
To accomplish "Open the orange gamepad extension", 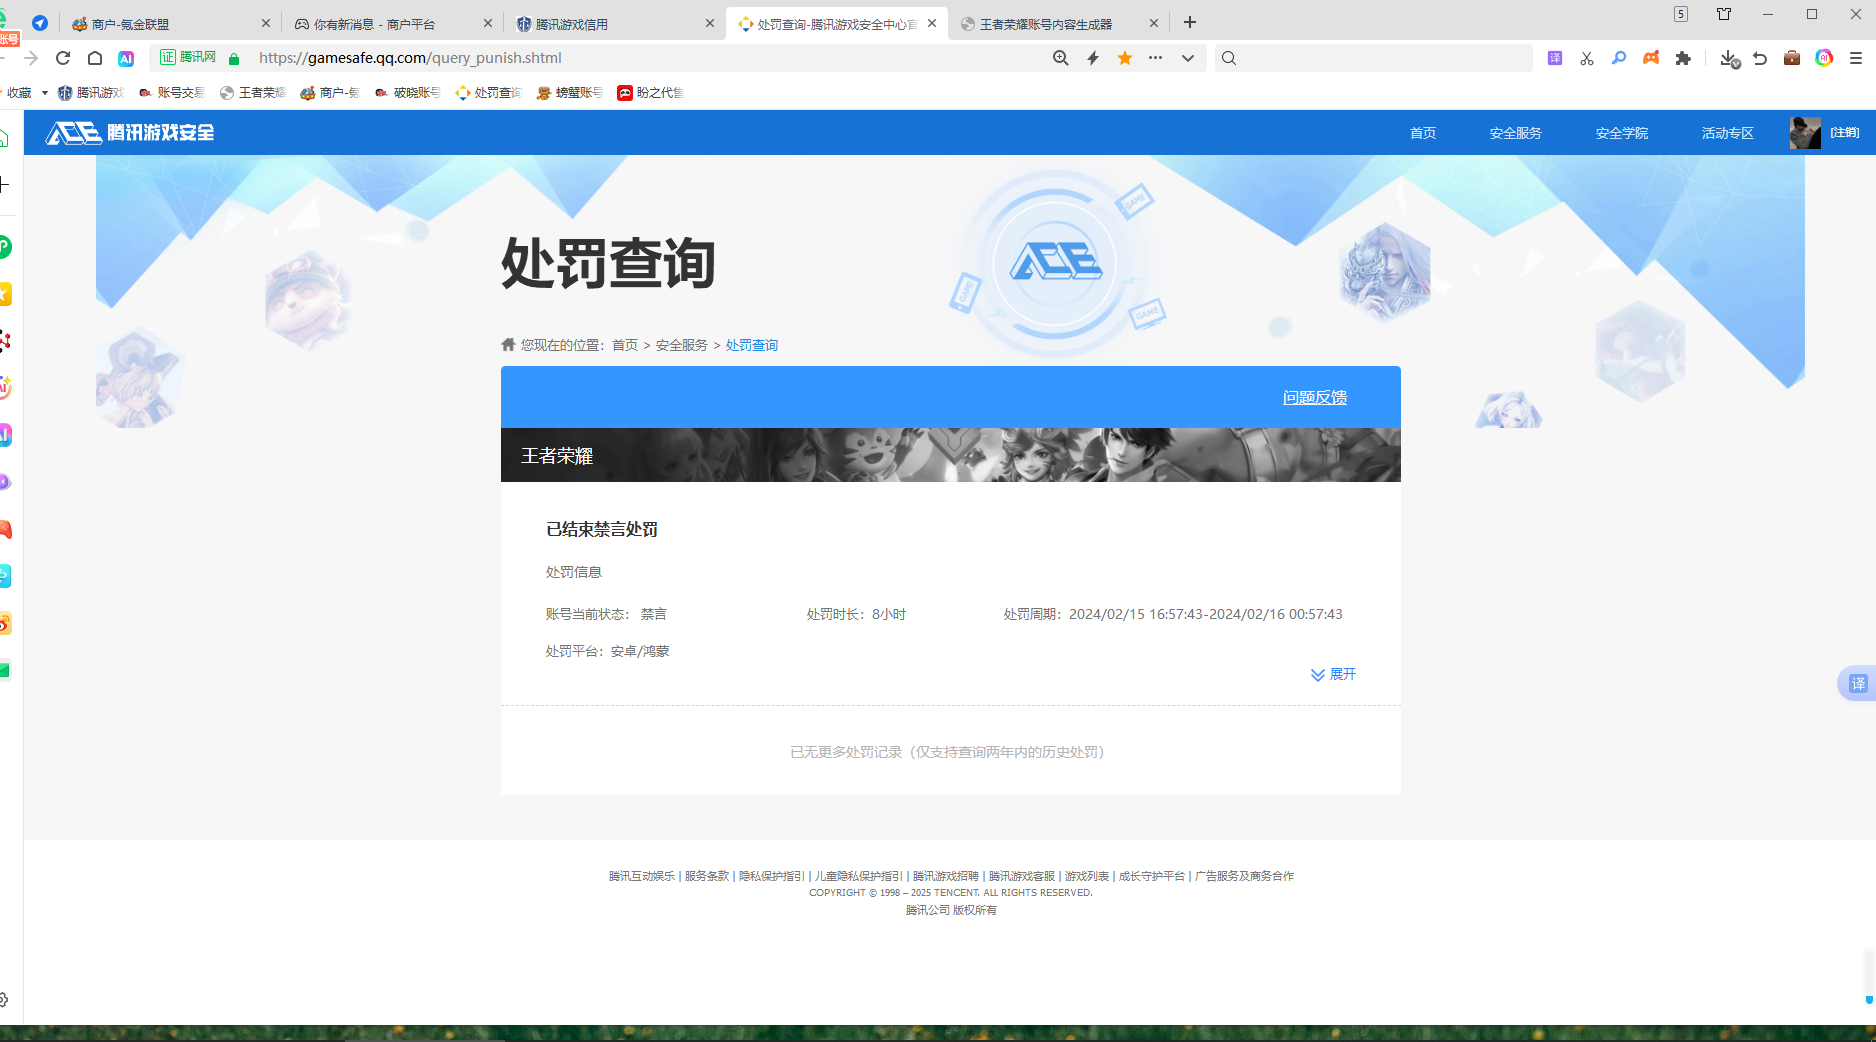I will point(1651,58).
